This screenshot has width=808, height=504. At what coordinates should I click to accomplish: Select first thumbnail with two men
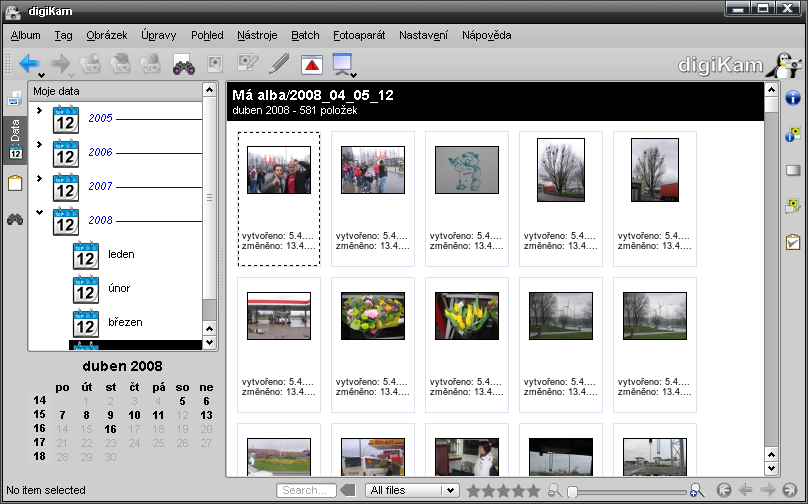coord(279,170)
